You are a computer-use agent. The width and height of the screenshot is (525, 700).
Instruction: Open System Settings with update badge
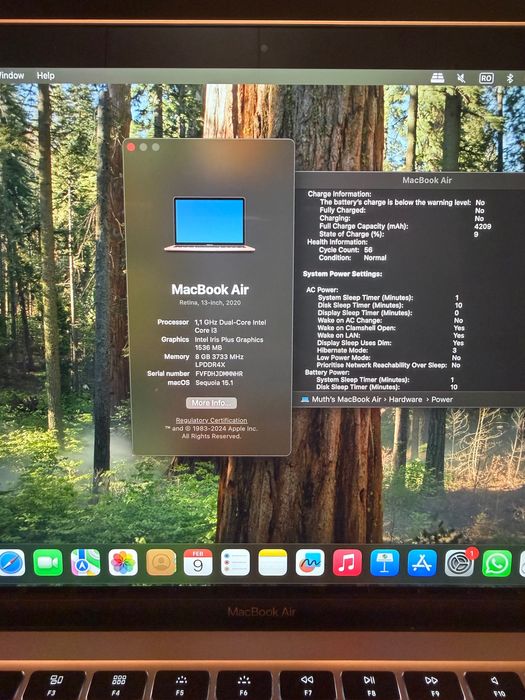[460, 562]
